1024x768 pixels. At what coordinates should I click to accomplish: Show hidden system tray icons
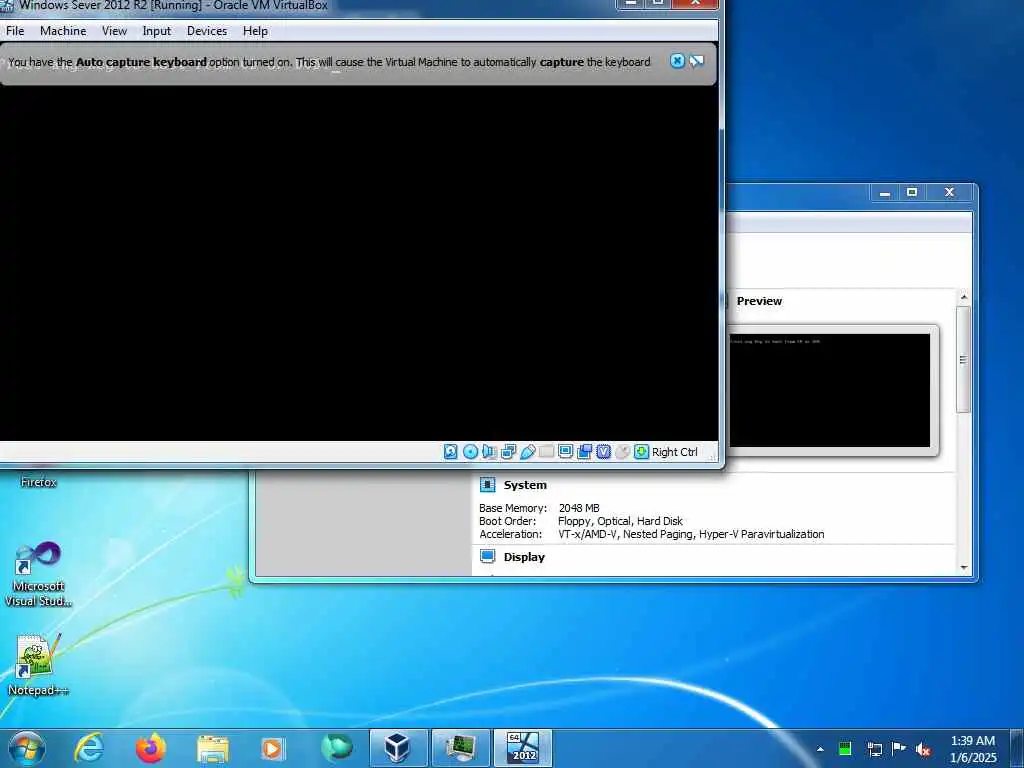point(820,749)
